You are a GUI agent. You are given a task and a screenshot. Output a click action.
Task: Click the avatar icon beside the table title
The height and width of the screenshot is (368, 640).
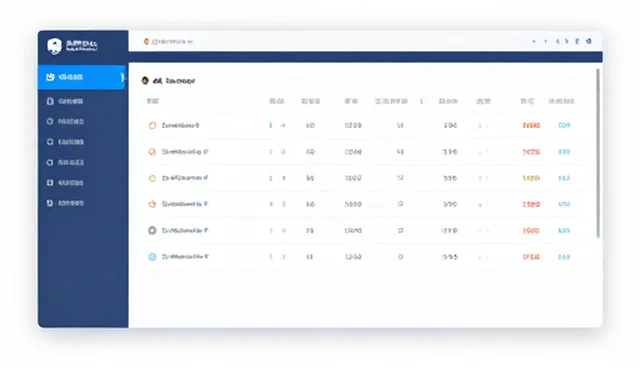(x=145, y=80)
